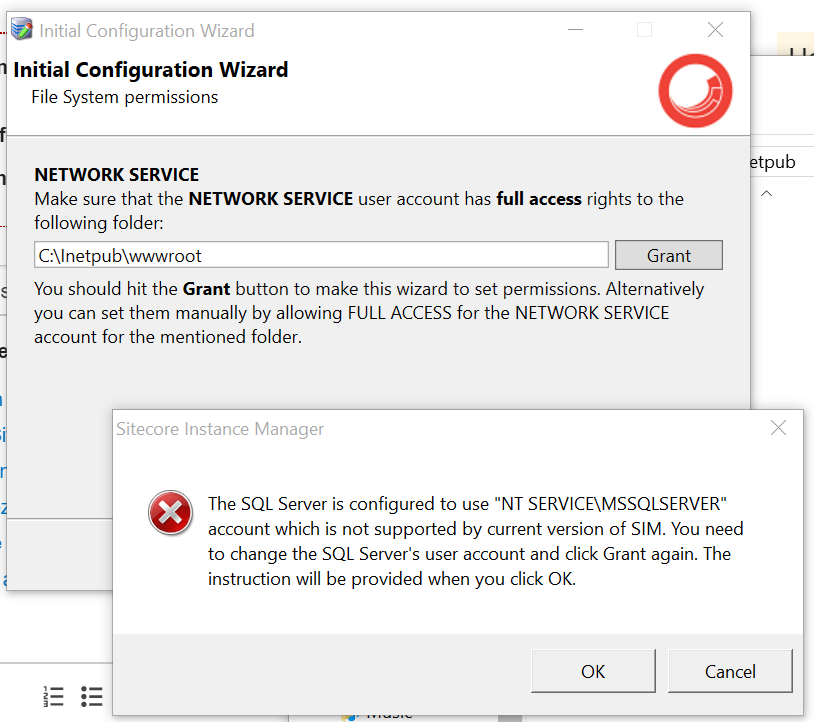Click the 'etpub' path box in background window
Viewport: 814px width, 722px height.
tap(780, 162)
